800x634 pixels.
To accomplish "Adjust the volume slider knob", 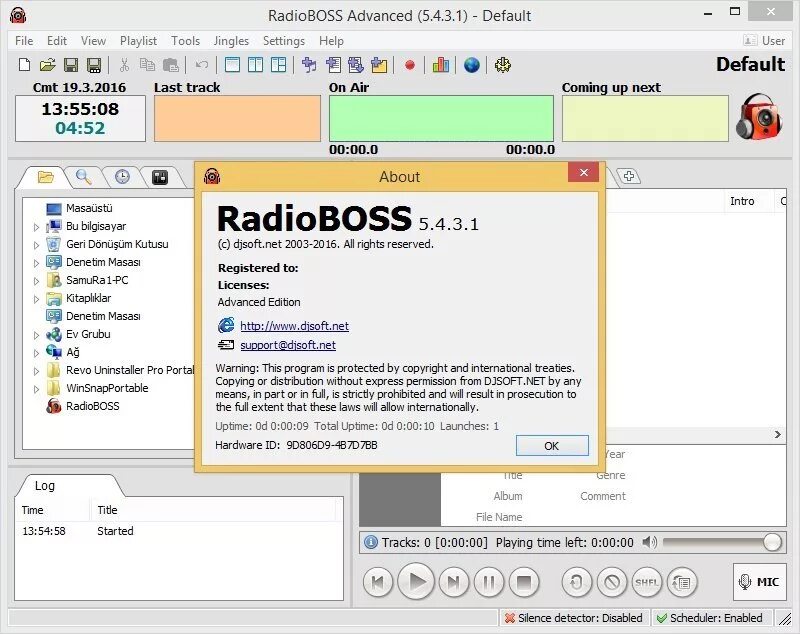I will tap(772, 542).
